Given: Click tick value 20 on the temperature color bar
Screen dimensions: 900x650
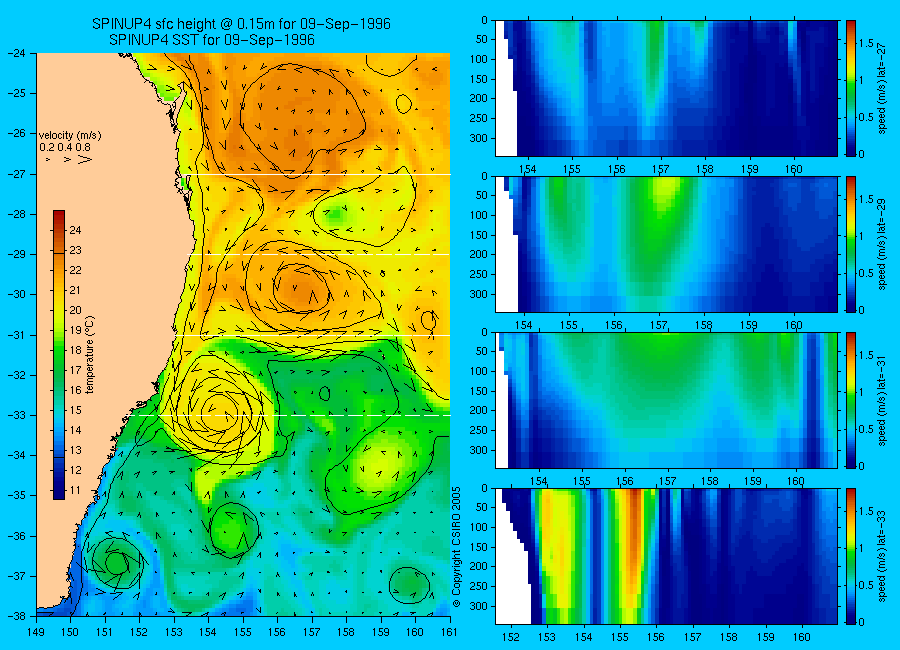Looking at the screenshot, I should point(75,310).
